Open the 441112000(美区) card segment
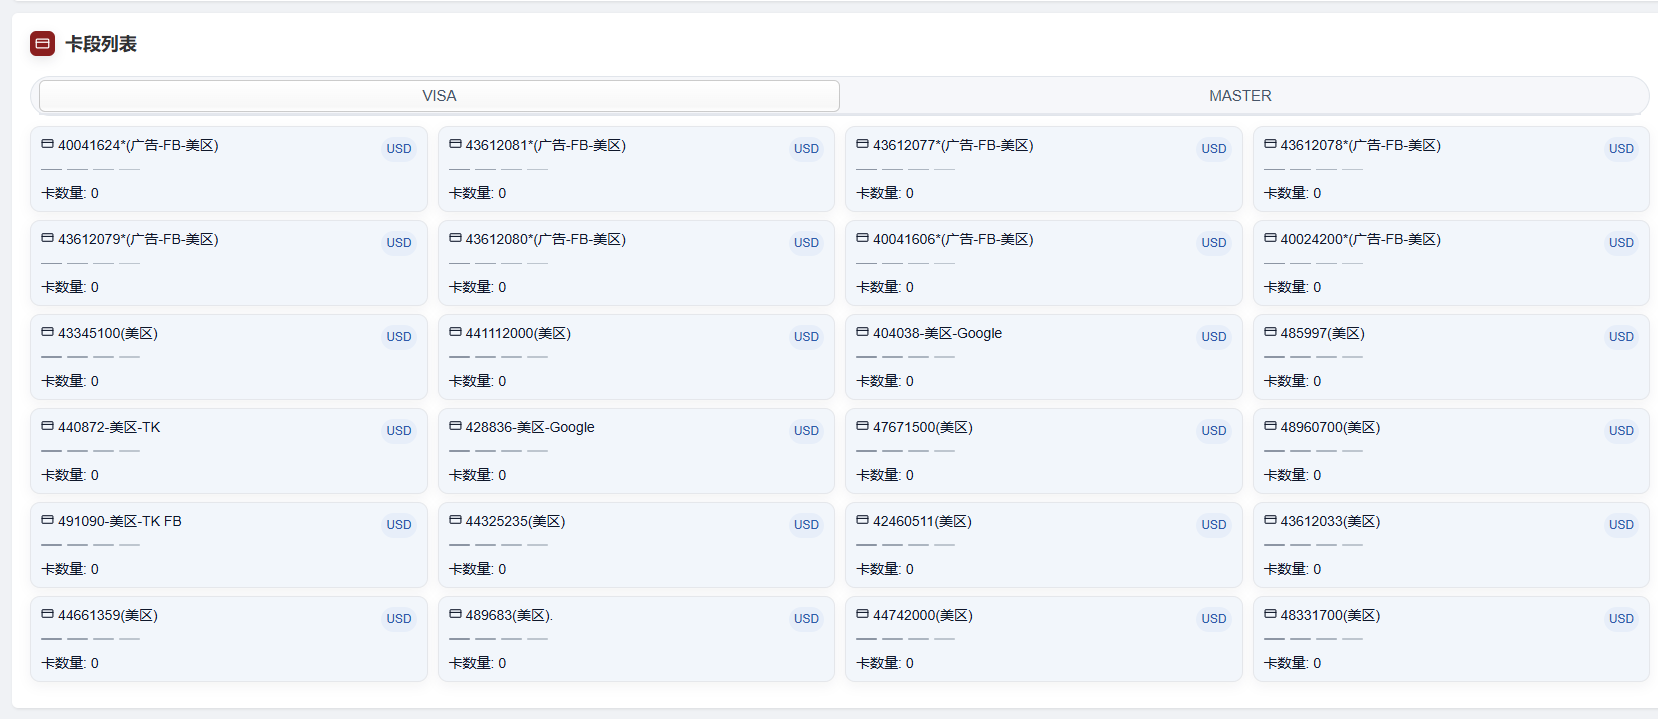Viewport: 1658px width, 719px height. tap(636, 357)
